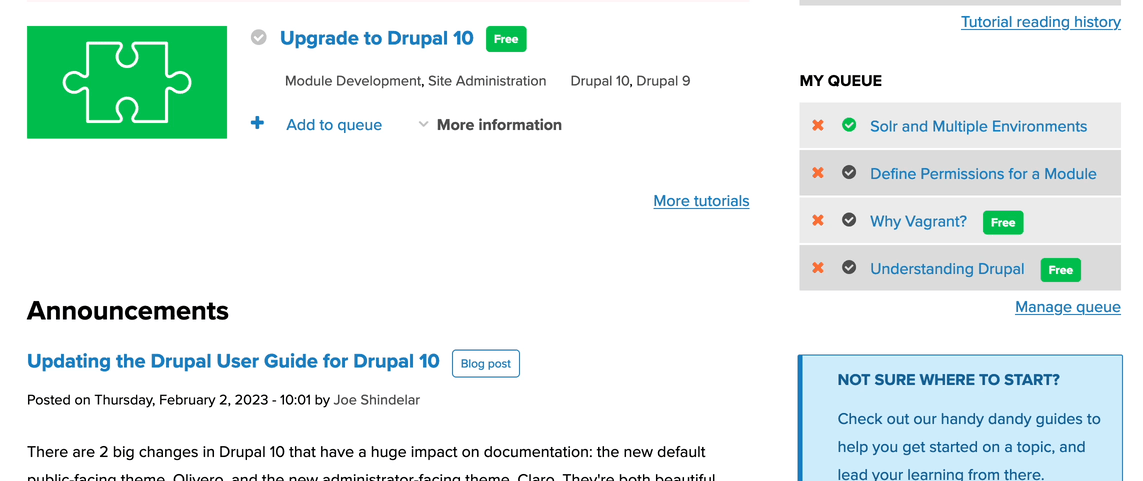Expand the More information chevron

pyautogui.click(x=423, y=125)
